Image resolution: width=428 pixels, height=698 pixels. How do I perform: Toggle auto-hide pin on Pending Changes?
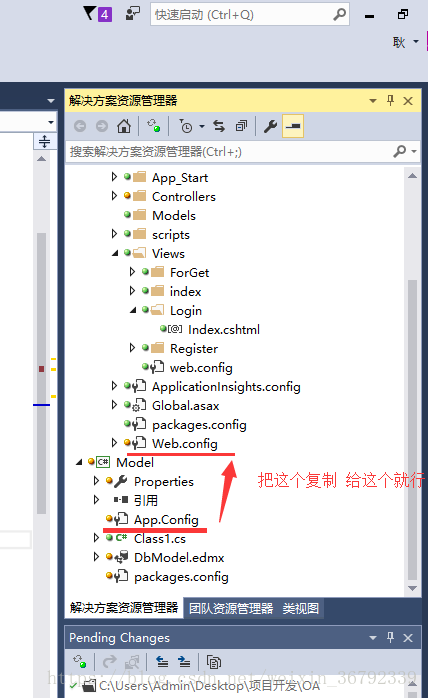point(391,637)
